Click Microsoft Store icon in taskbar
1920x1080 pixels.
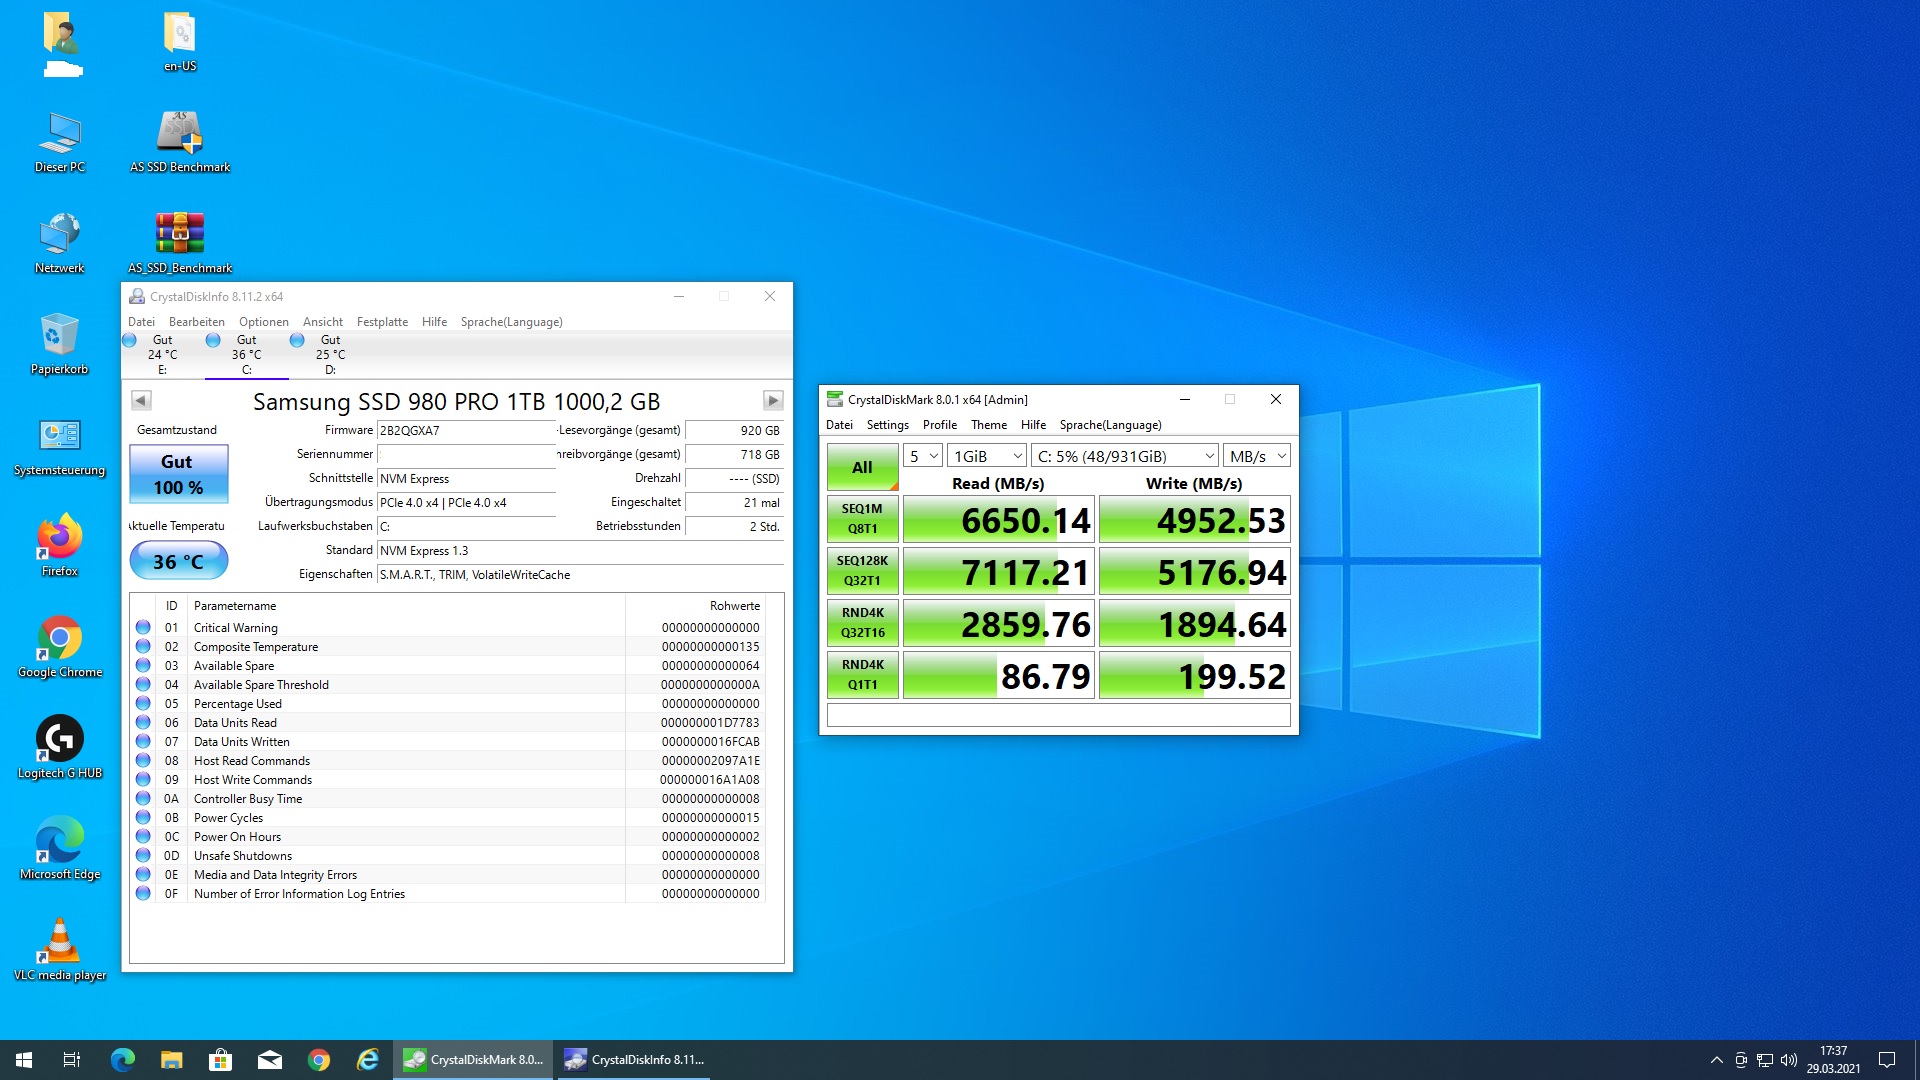[x=220, y=1060]
